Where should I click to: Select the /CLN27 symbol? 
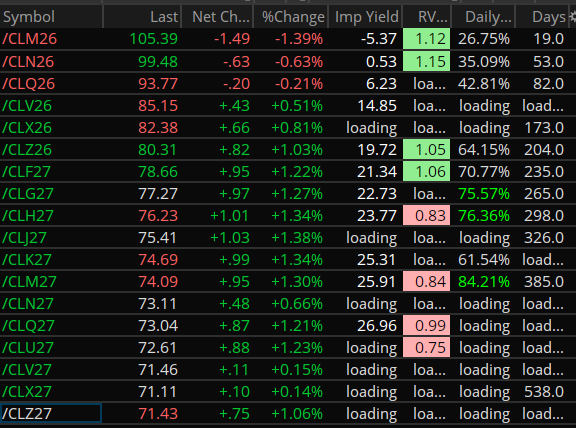tap(28, 304)
